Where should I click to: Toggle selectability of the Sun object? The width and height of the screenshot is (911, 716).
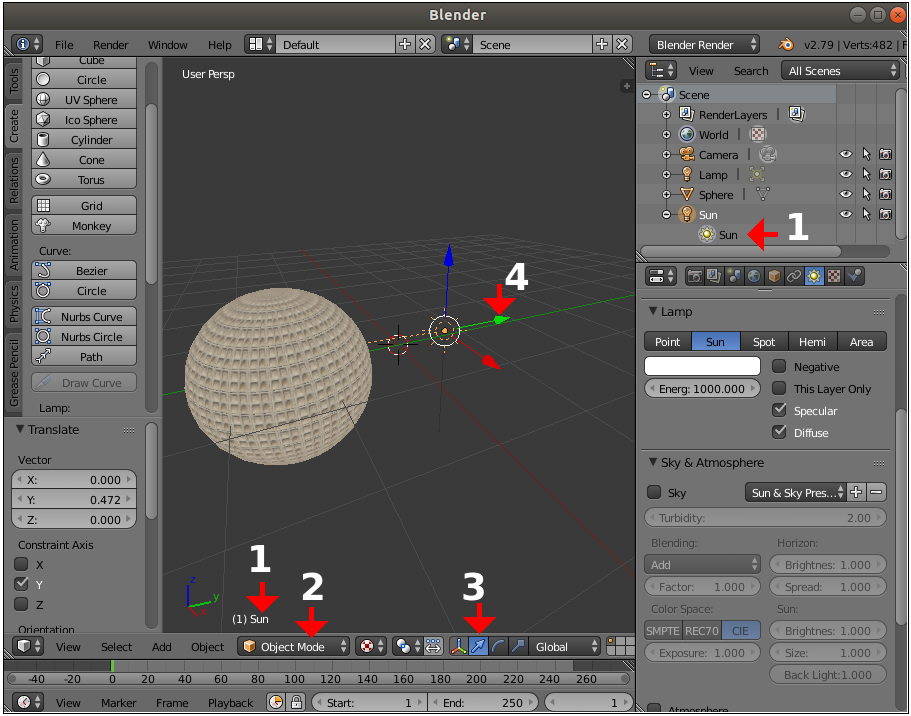866,214
